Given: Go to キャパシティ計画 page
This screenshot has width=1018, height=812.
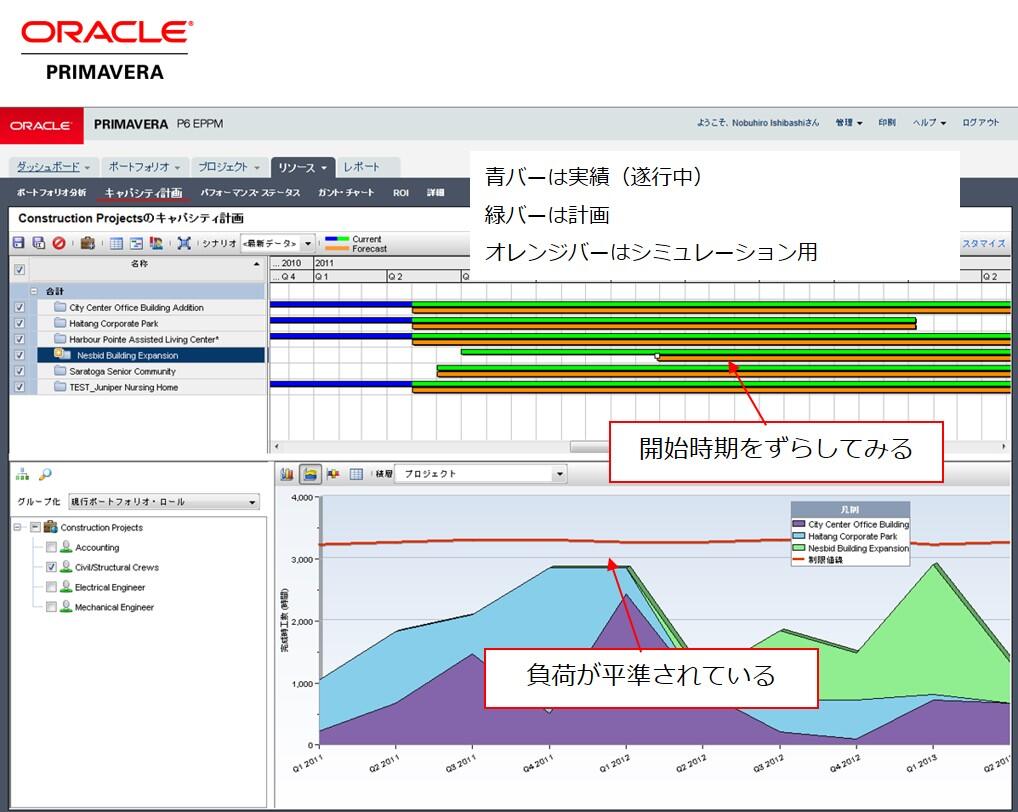Looking at the screenshot, I should pos(143,193).
